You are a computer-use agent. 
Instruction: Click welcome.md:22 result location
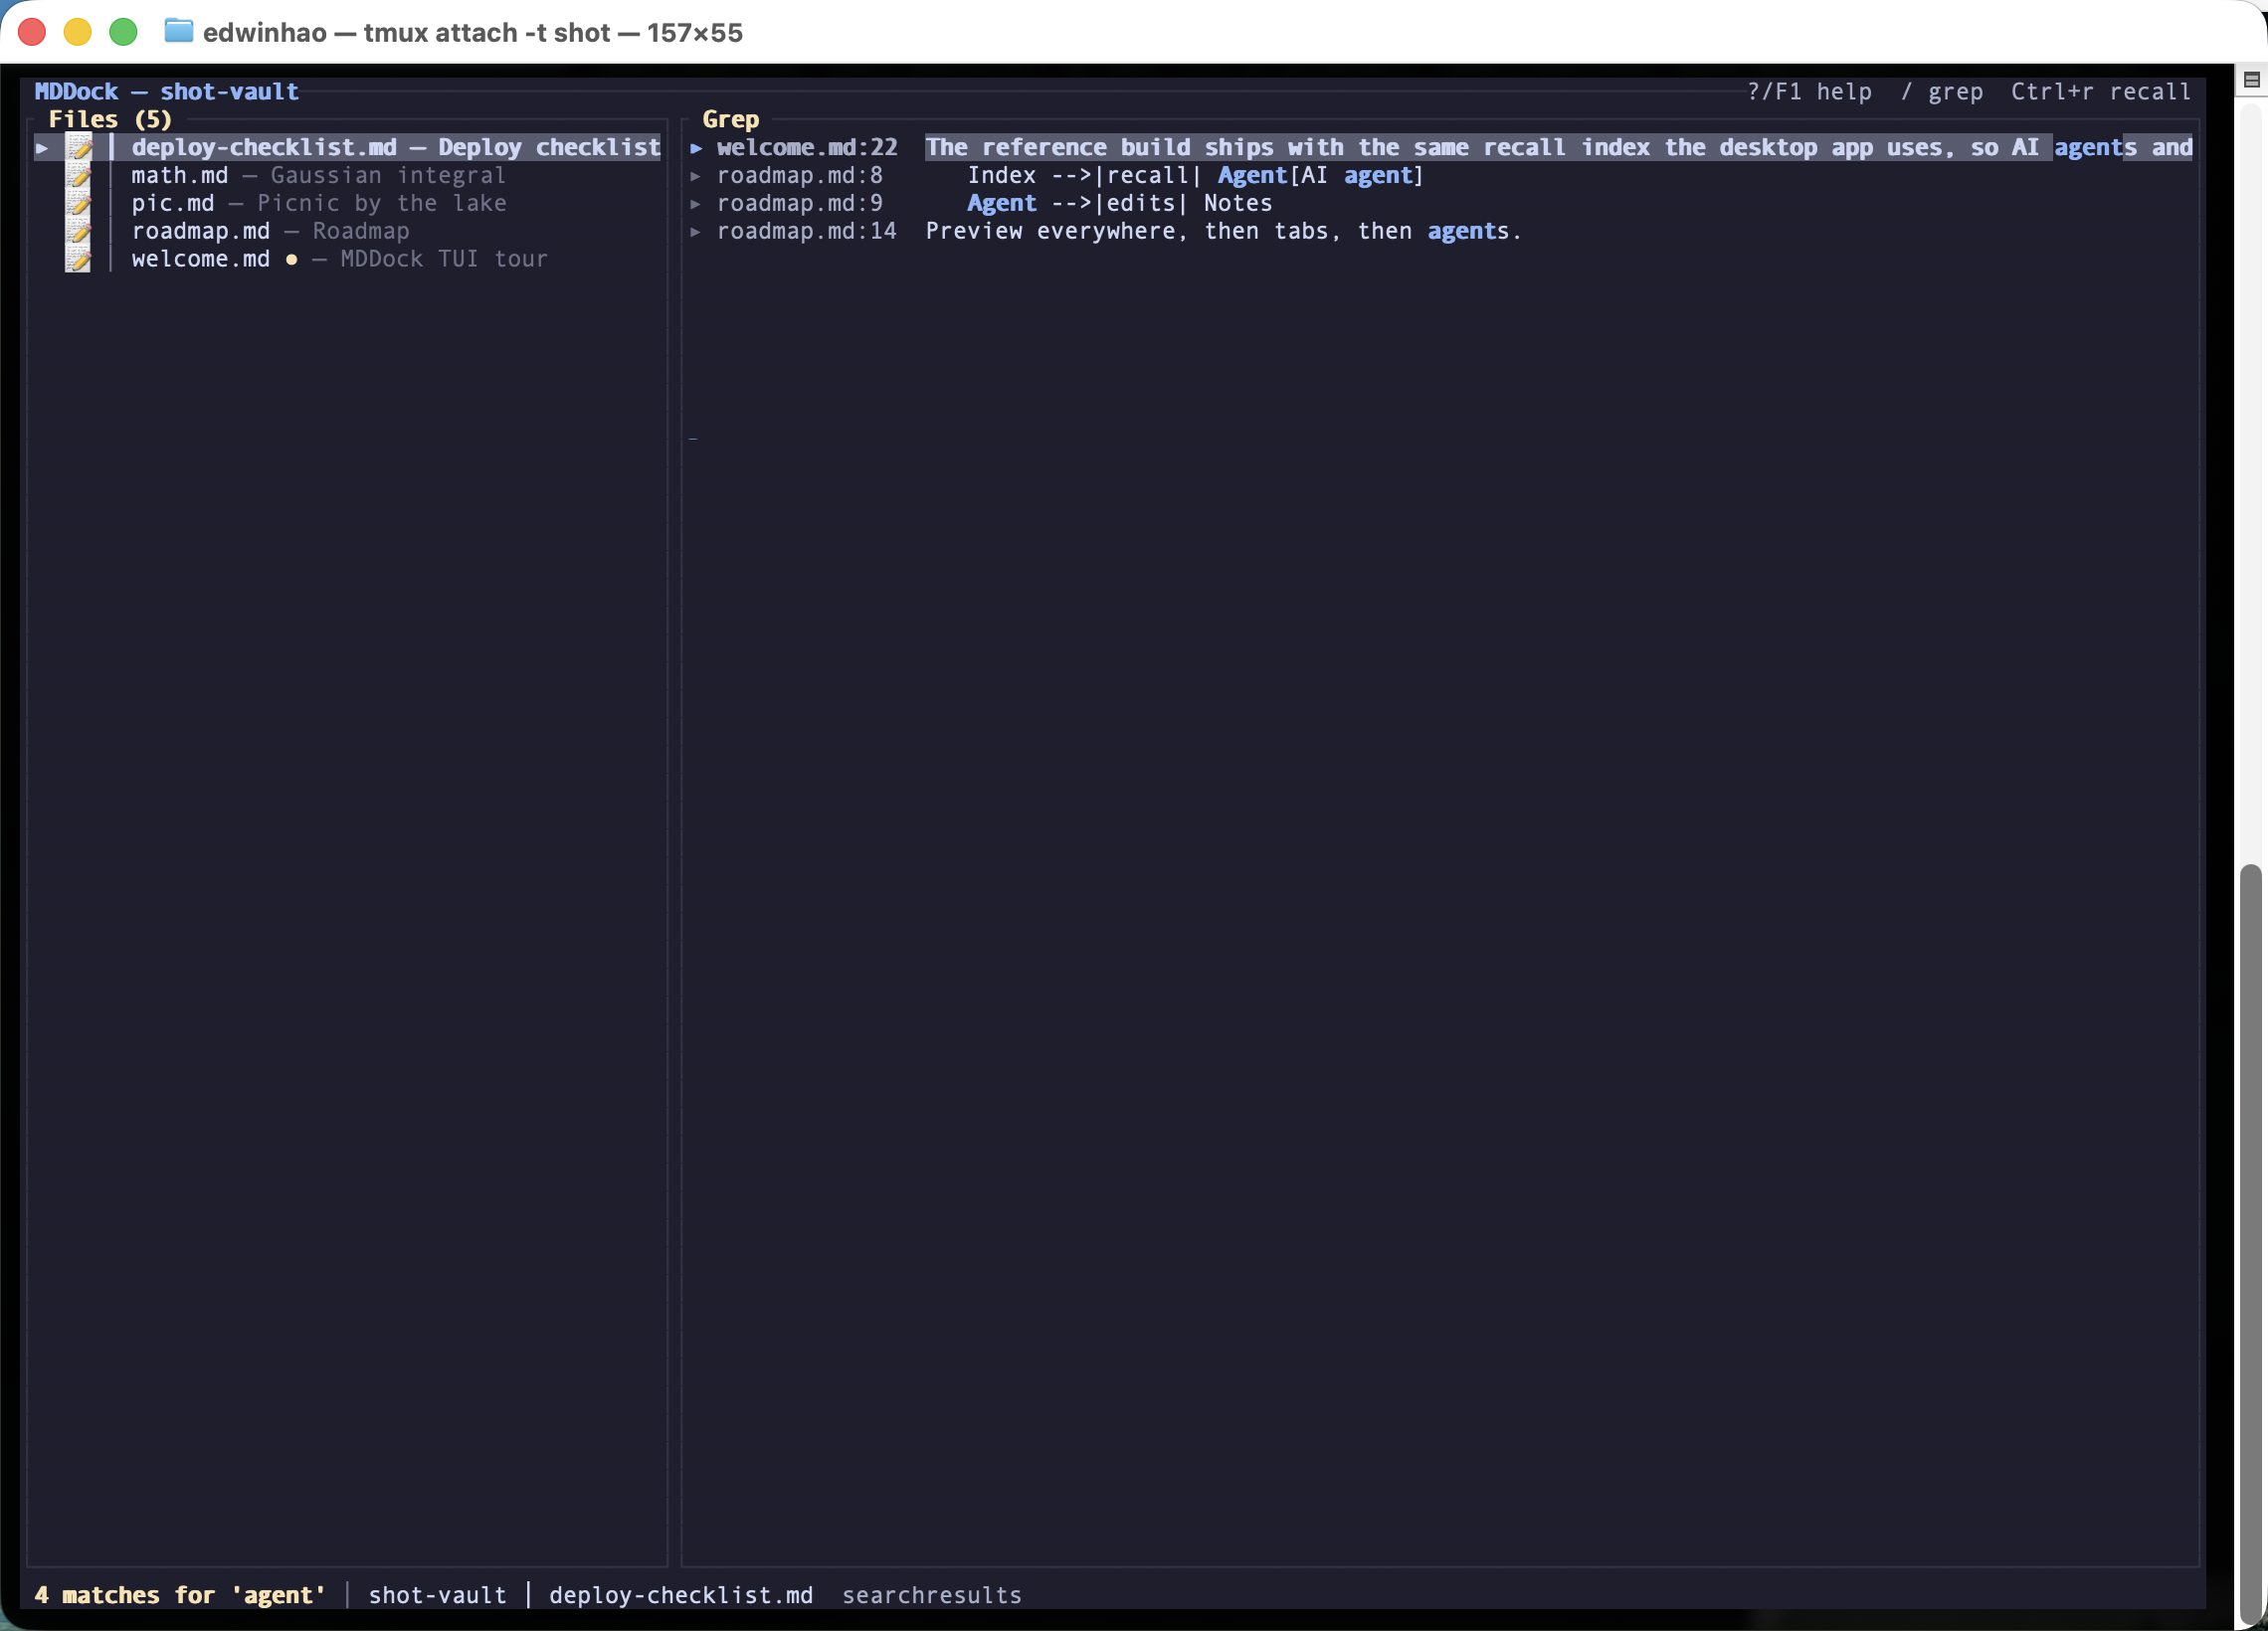pos(807,148)
